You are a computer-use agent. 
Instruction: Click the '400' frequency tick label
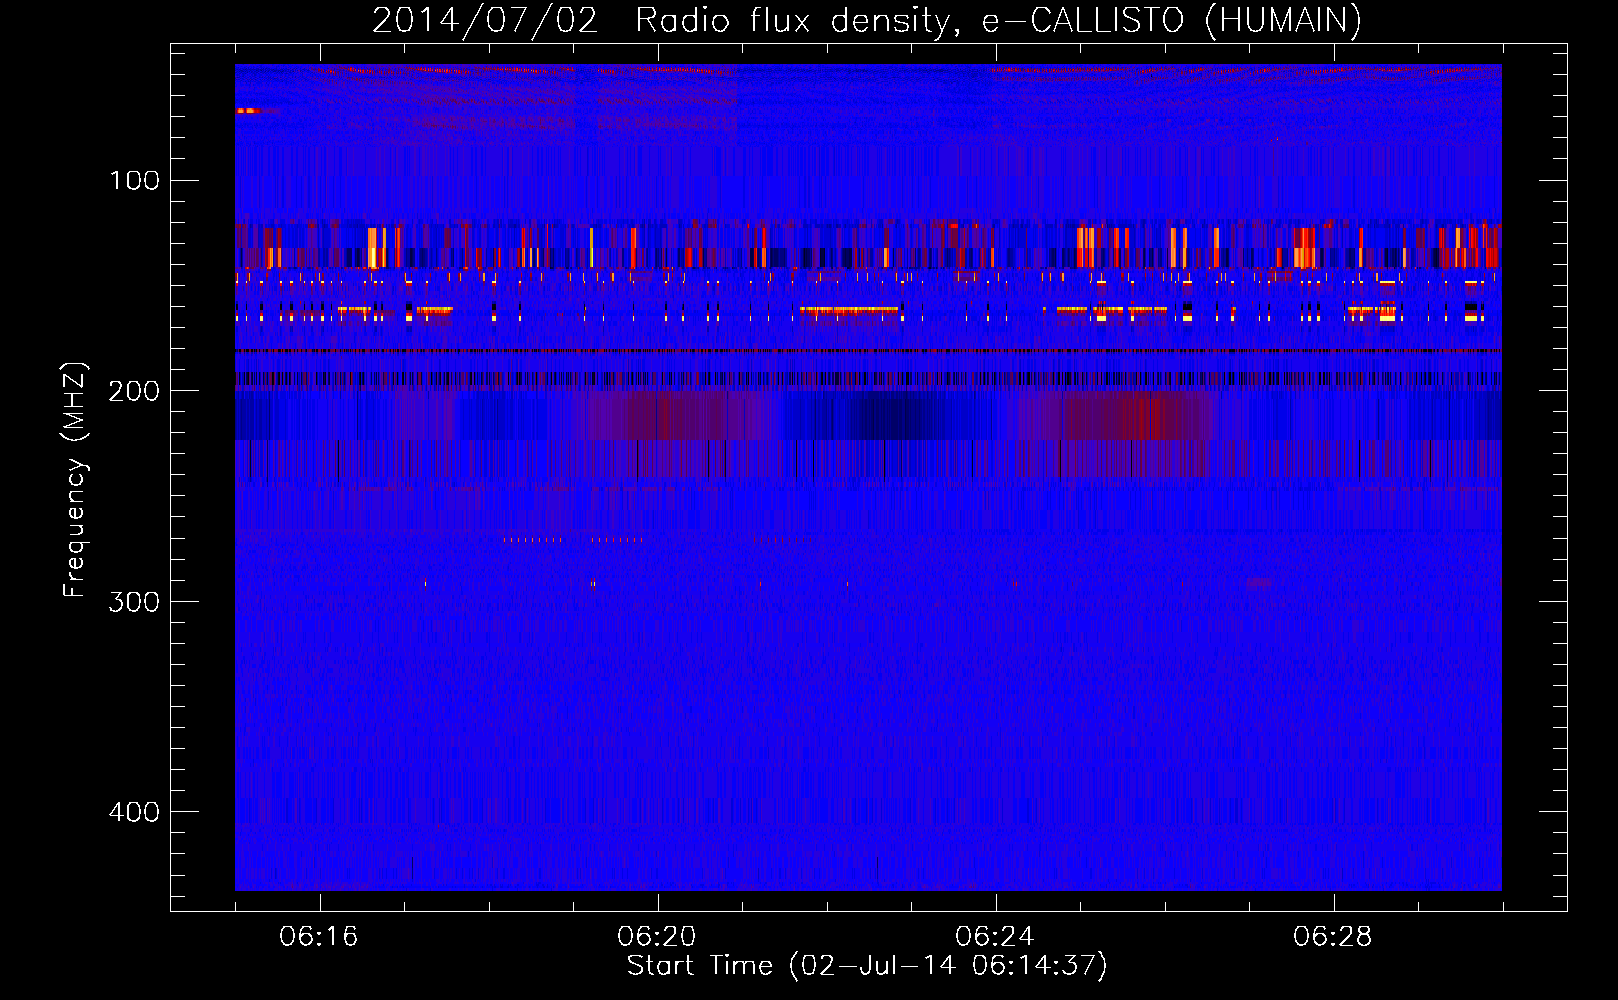(x=134, y=811)
